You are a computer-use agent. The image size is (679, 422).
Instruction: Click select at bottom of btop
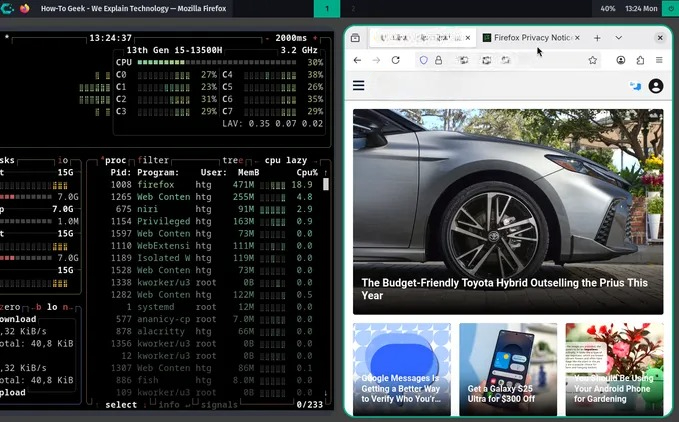[x=121, y=405]
